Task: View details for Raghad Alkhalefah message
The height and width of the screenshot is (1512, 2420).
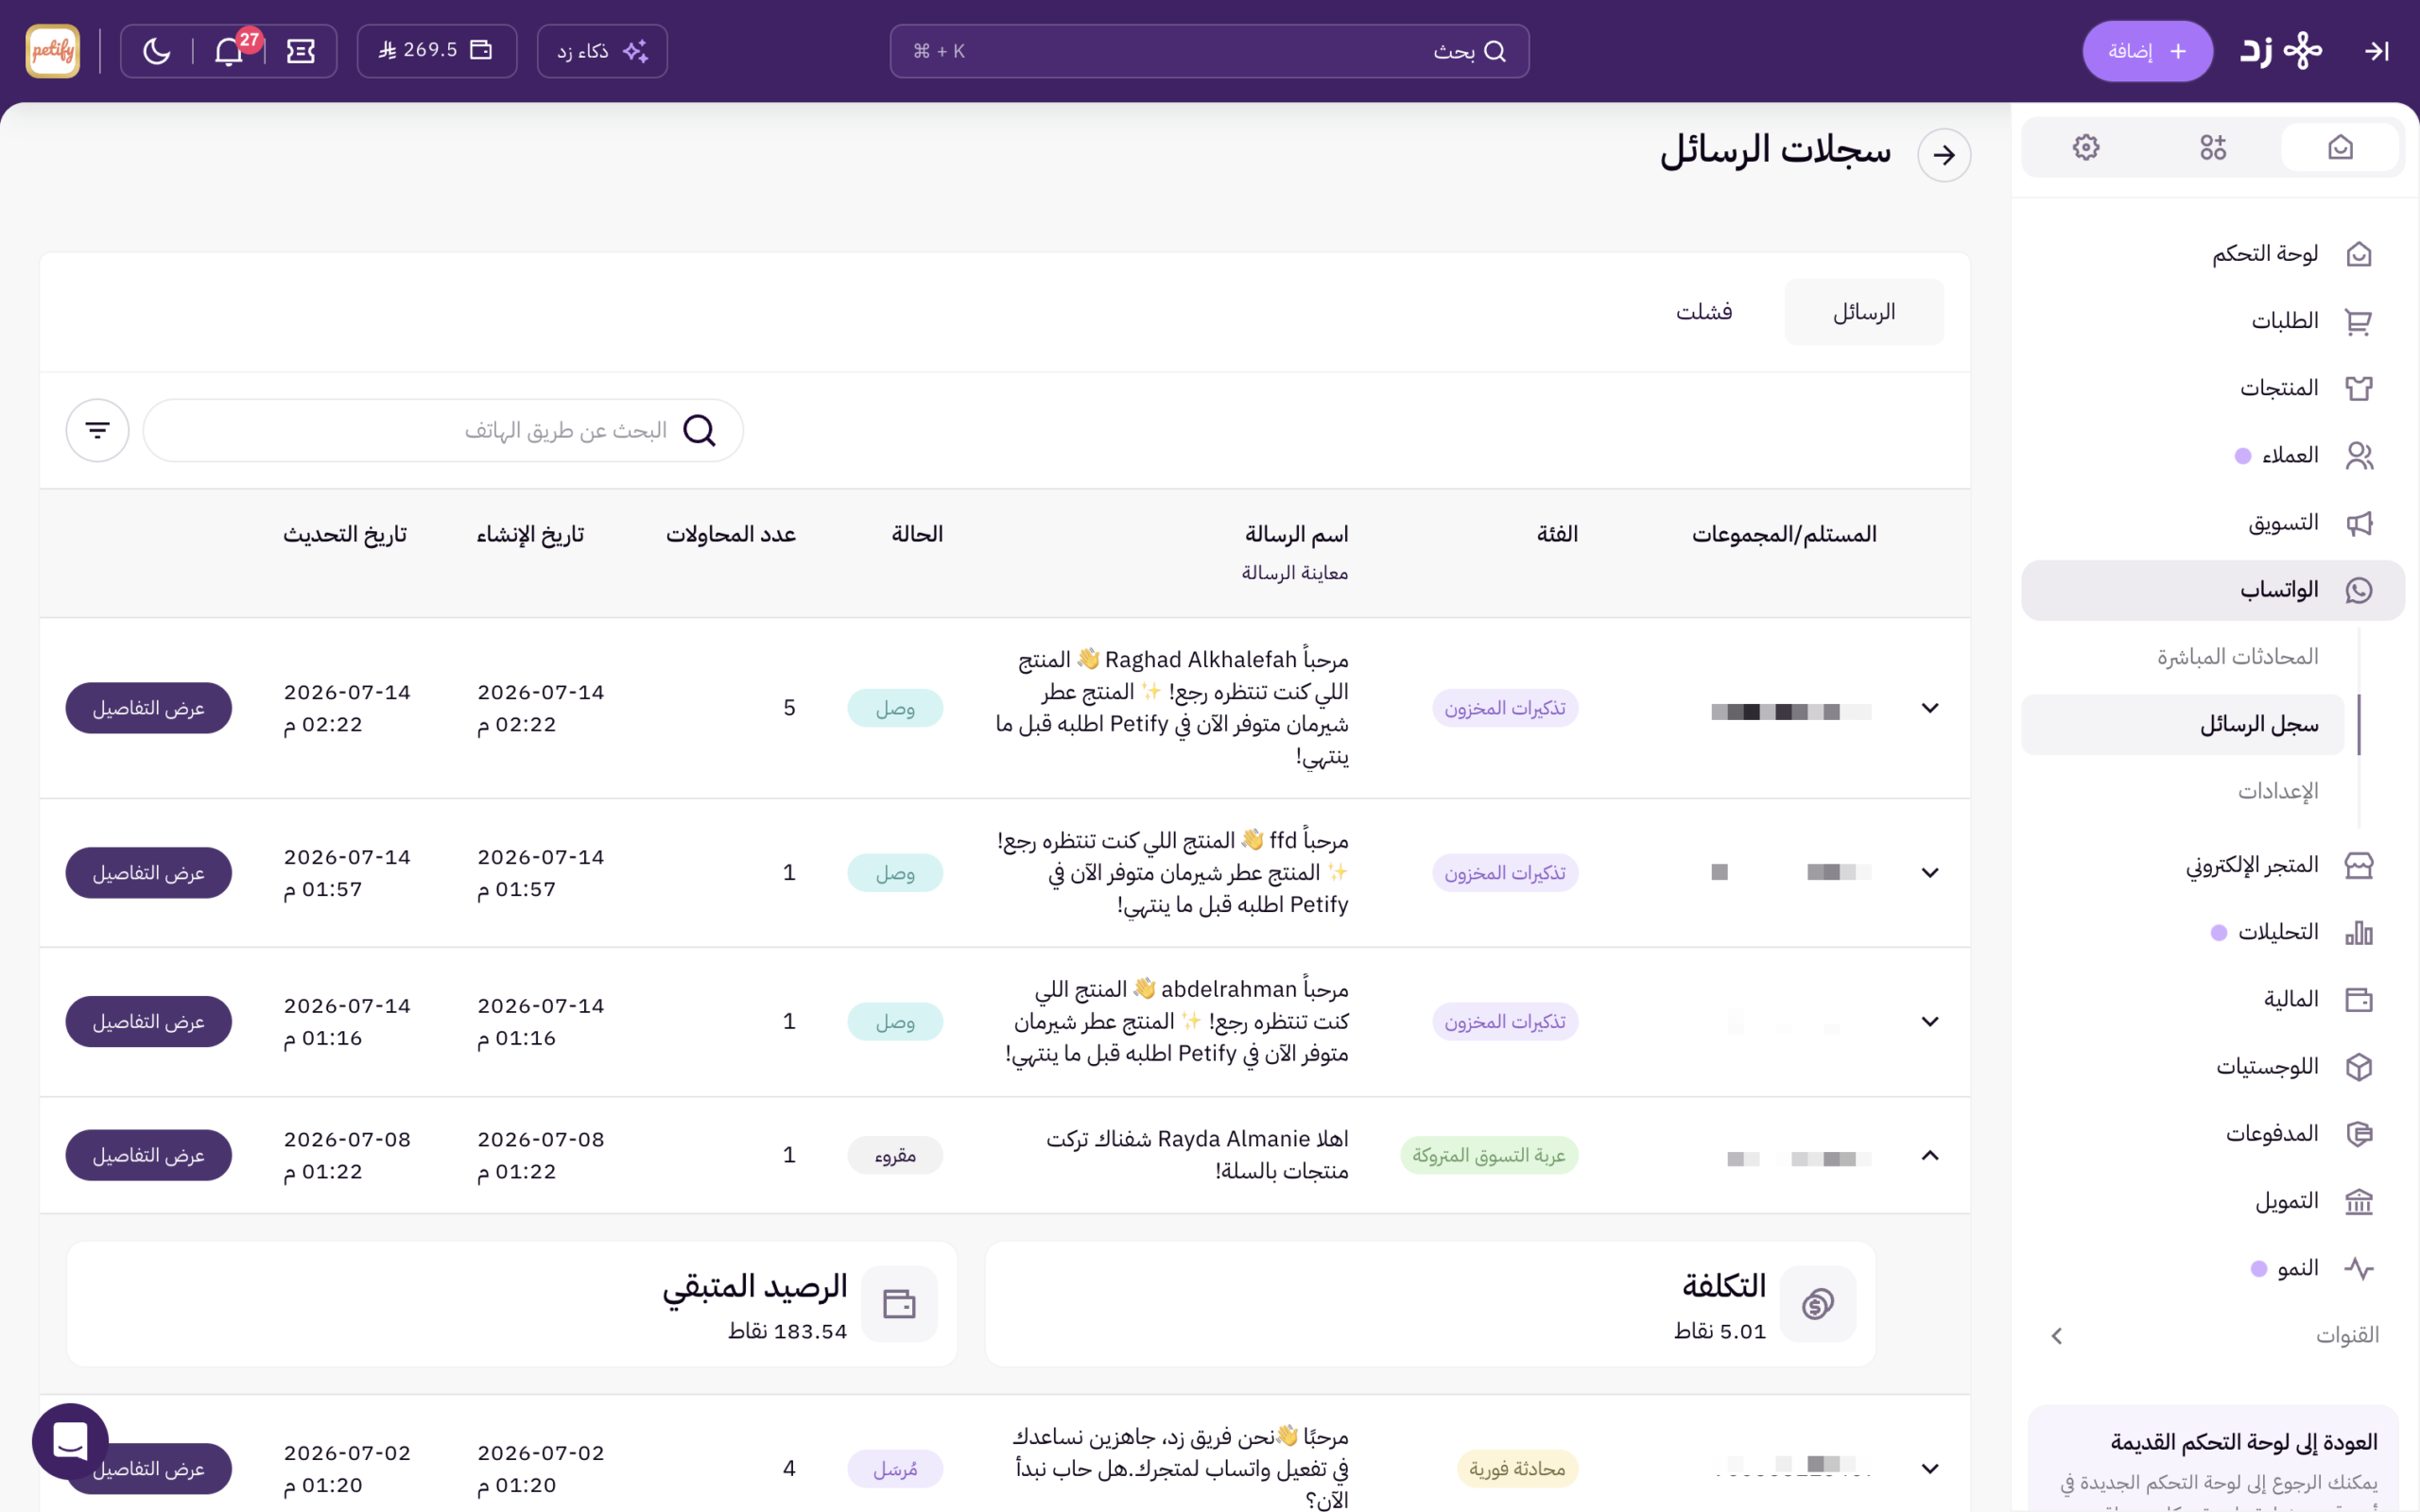Action: (149, 708)
